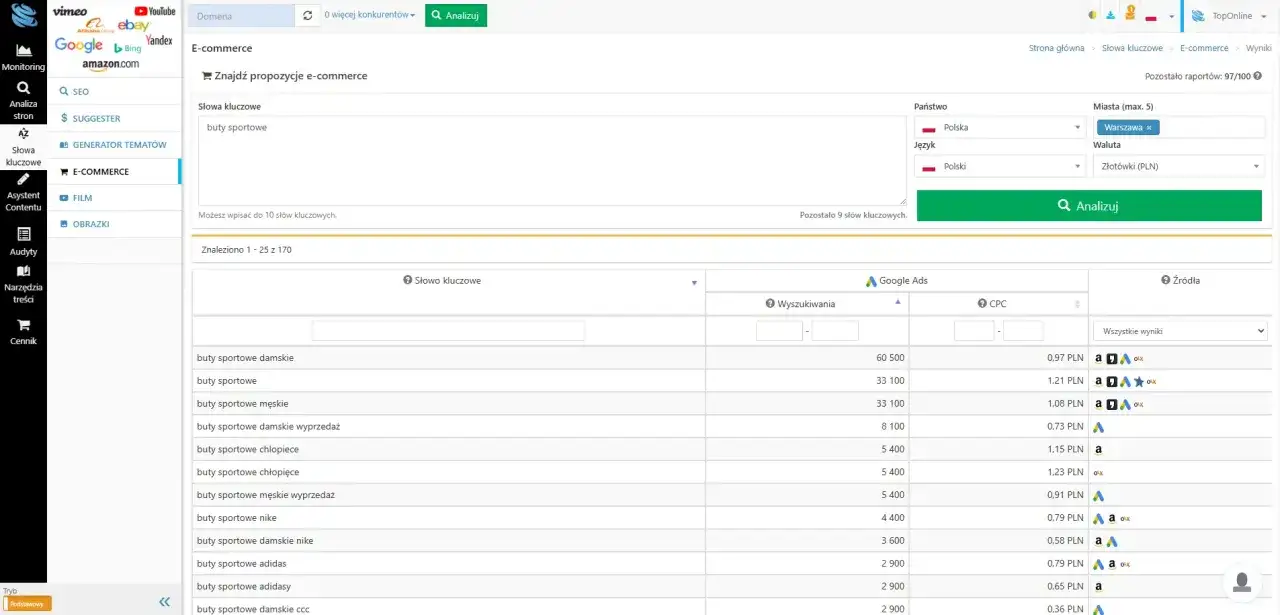Open the Waluta Złotówki (PLN) dropdown
This screenshot has width=1280, height=615.
coord(1179,167)
